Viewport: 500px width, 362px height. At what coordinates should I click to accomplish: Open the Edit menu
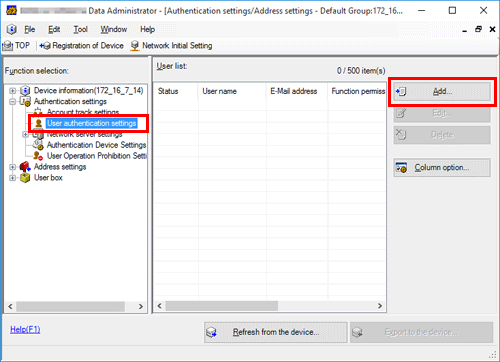point(54,29)
